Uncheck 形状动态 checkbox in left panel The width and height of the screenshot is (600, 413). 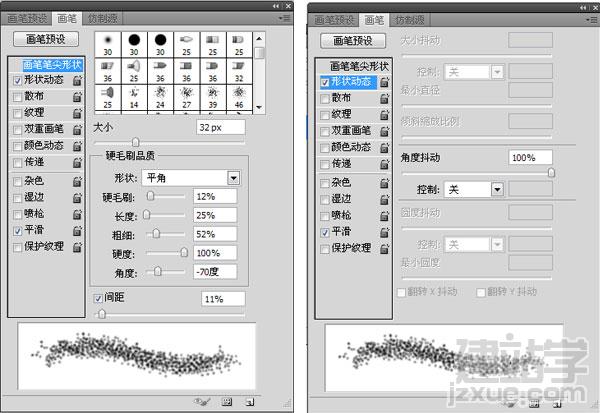click(x=18, y=80)
